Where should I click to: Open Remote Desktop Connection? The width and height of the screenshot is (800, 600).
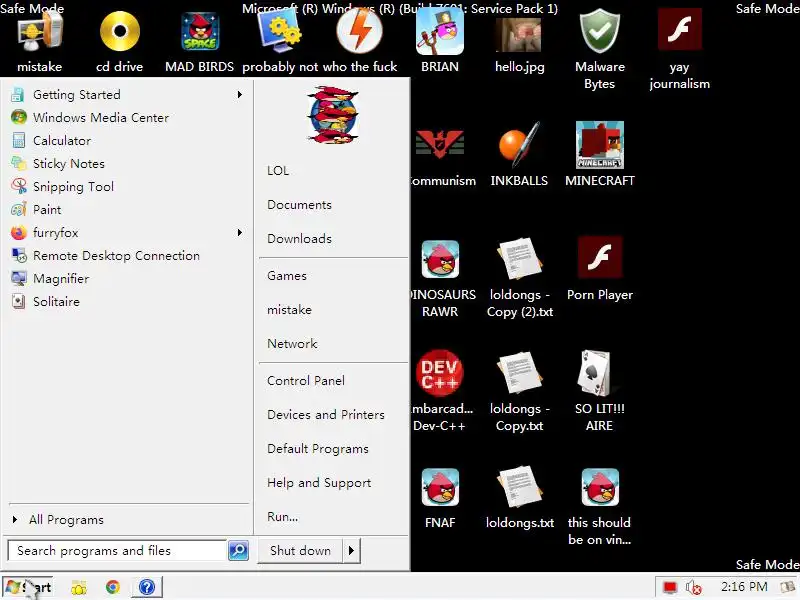pos(127,256)
